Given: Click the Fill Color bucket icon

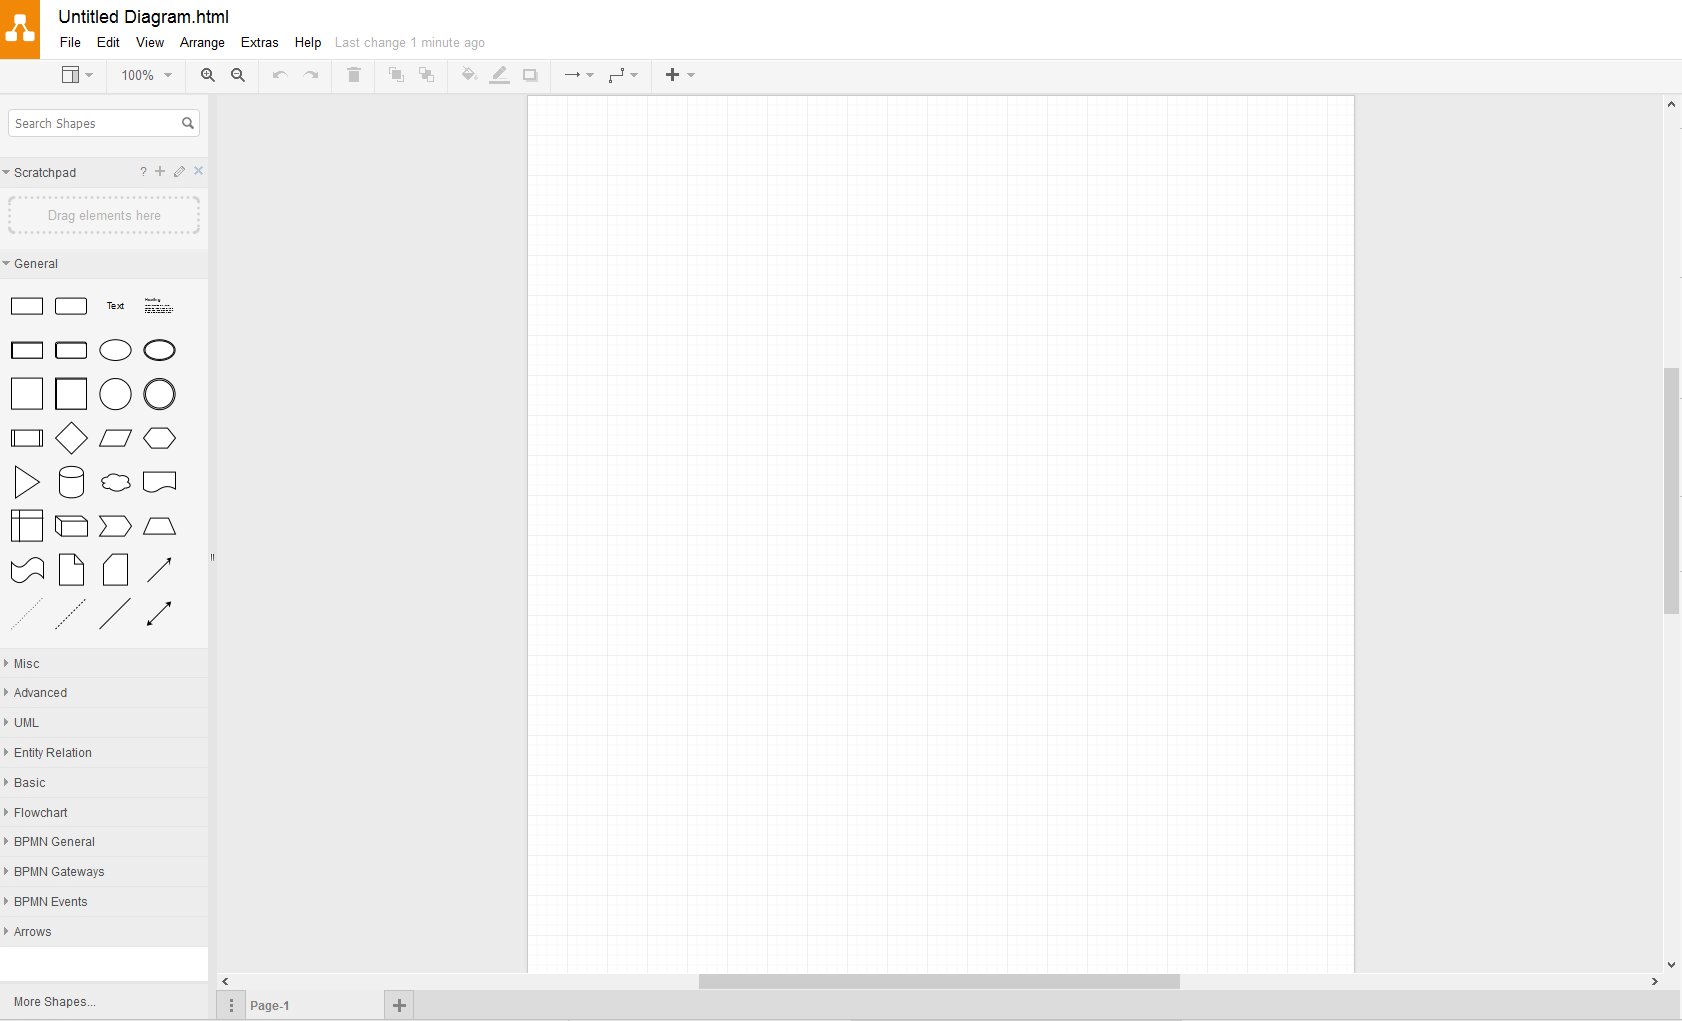Looking at the screenshot, I should [468, 75].
